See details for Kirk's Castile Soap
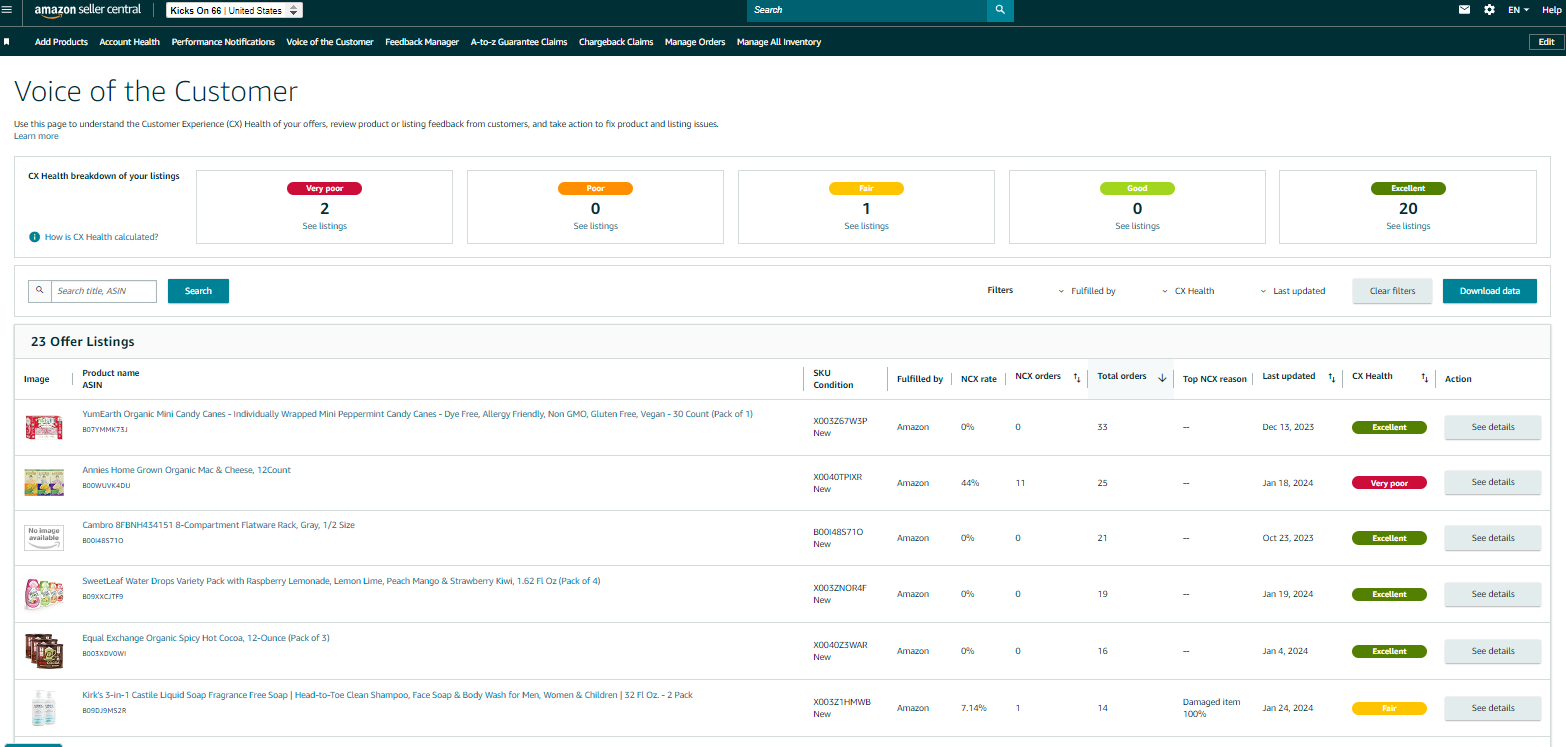This screenshot has width=1566, height=747. [x=1493, y=708]
